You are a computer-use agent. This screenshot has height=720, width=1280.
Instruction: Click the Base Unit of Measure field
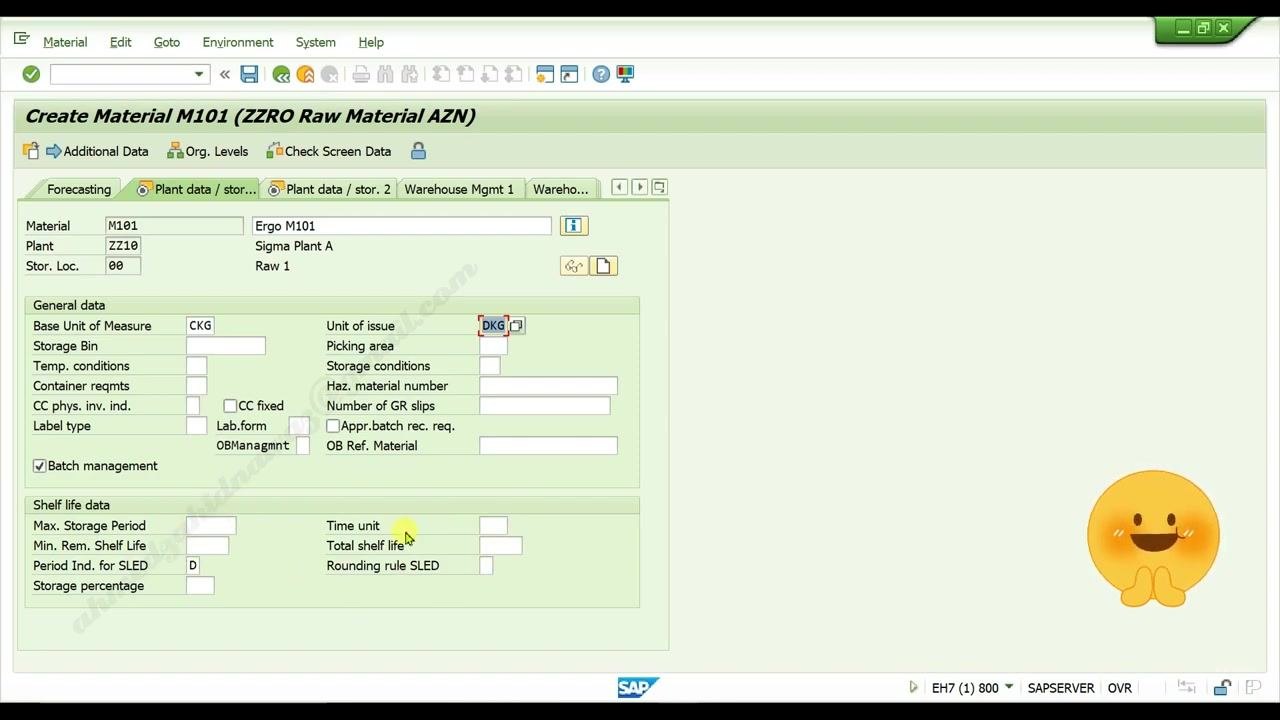(200, 326)
